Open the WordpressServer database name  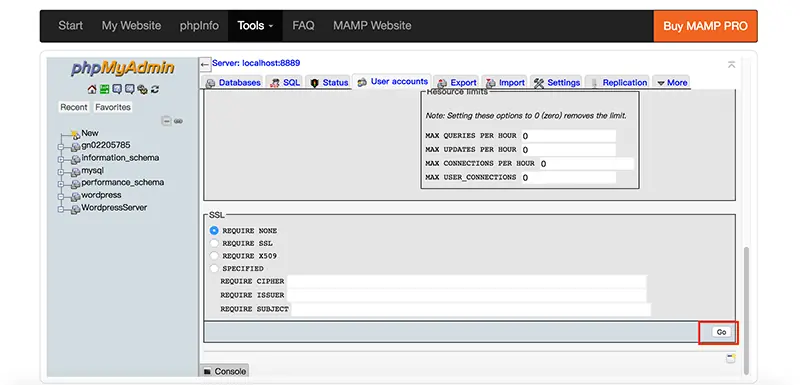[114, 208]
